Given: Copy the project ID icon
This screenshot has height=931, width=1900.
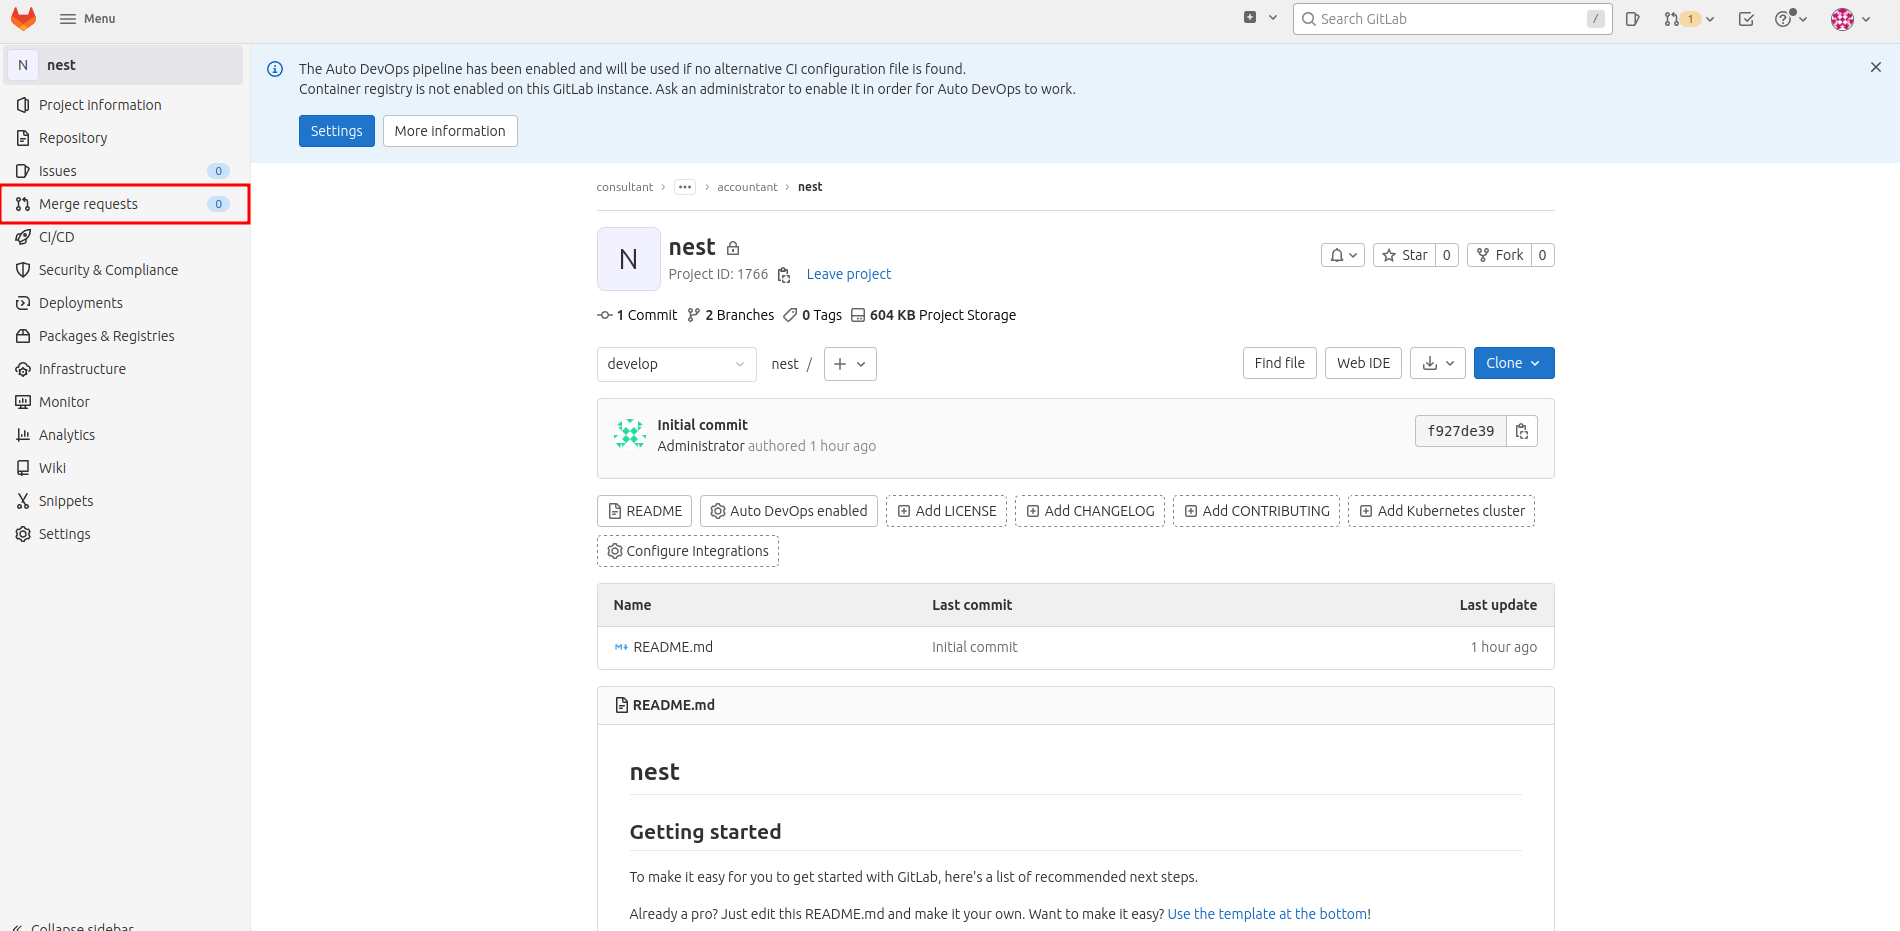Looking at the screenshot, I should tap(784, 275).
